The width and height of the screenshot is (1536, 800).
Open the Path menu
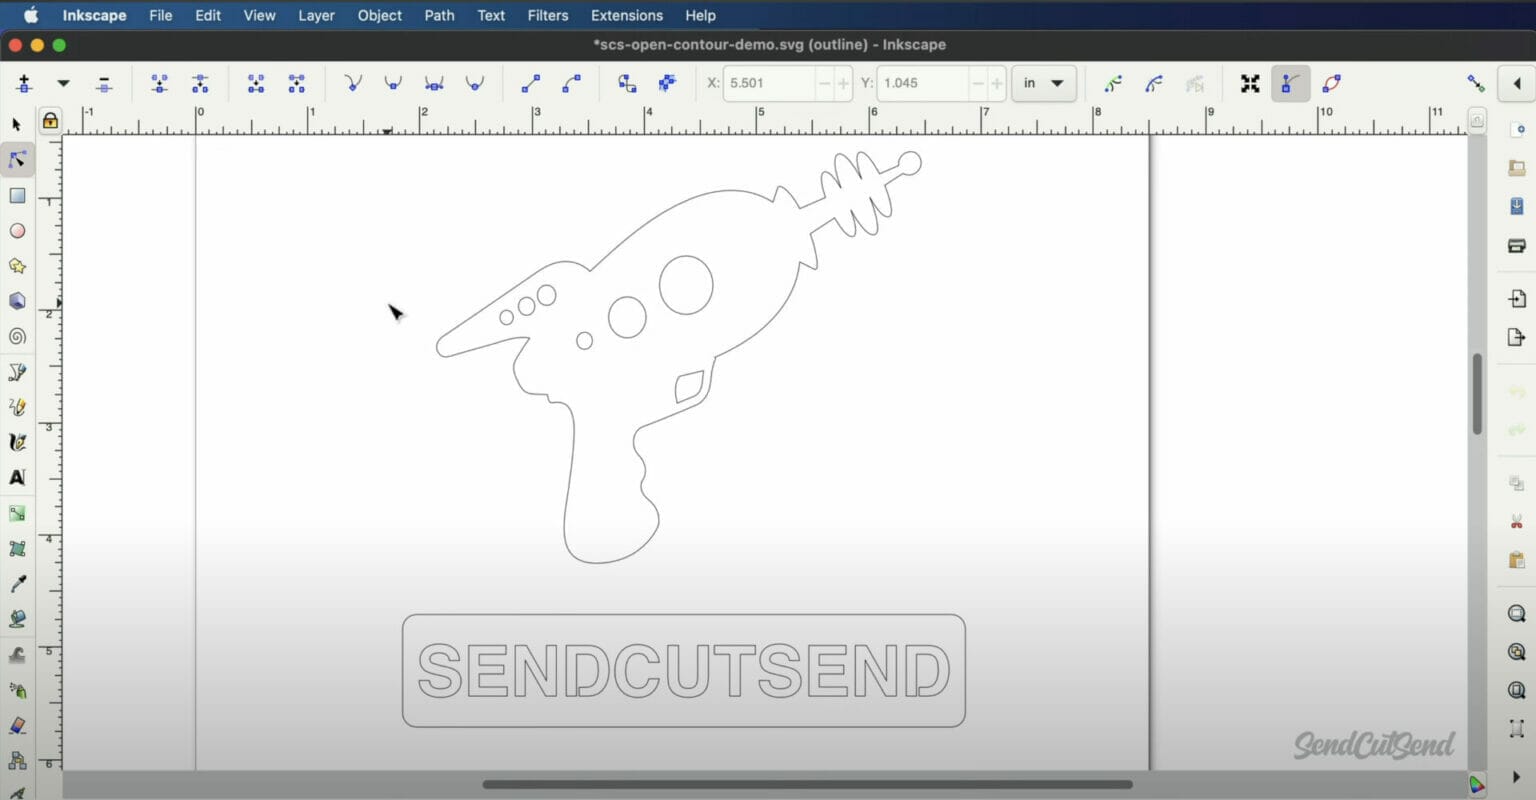(438, 15)
